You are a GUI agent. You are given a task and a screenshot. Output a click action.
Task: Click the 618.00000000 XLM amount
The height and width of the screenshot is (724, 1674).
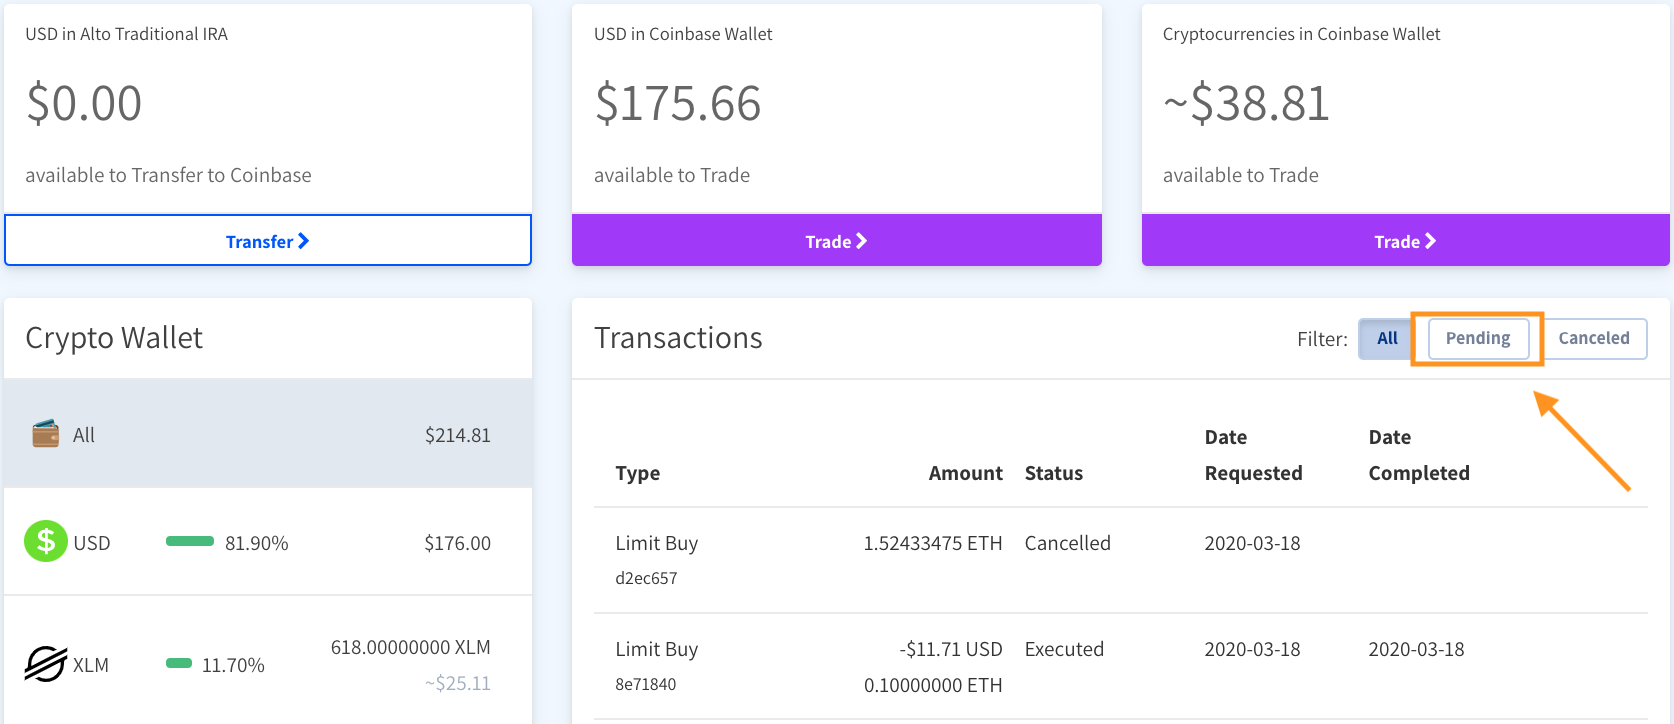click(x=411, y=647)
